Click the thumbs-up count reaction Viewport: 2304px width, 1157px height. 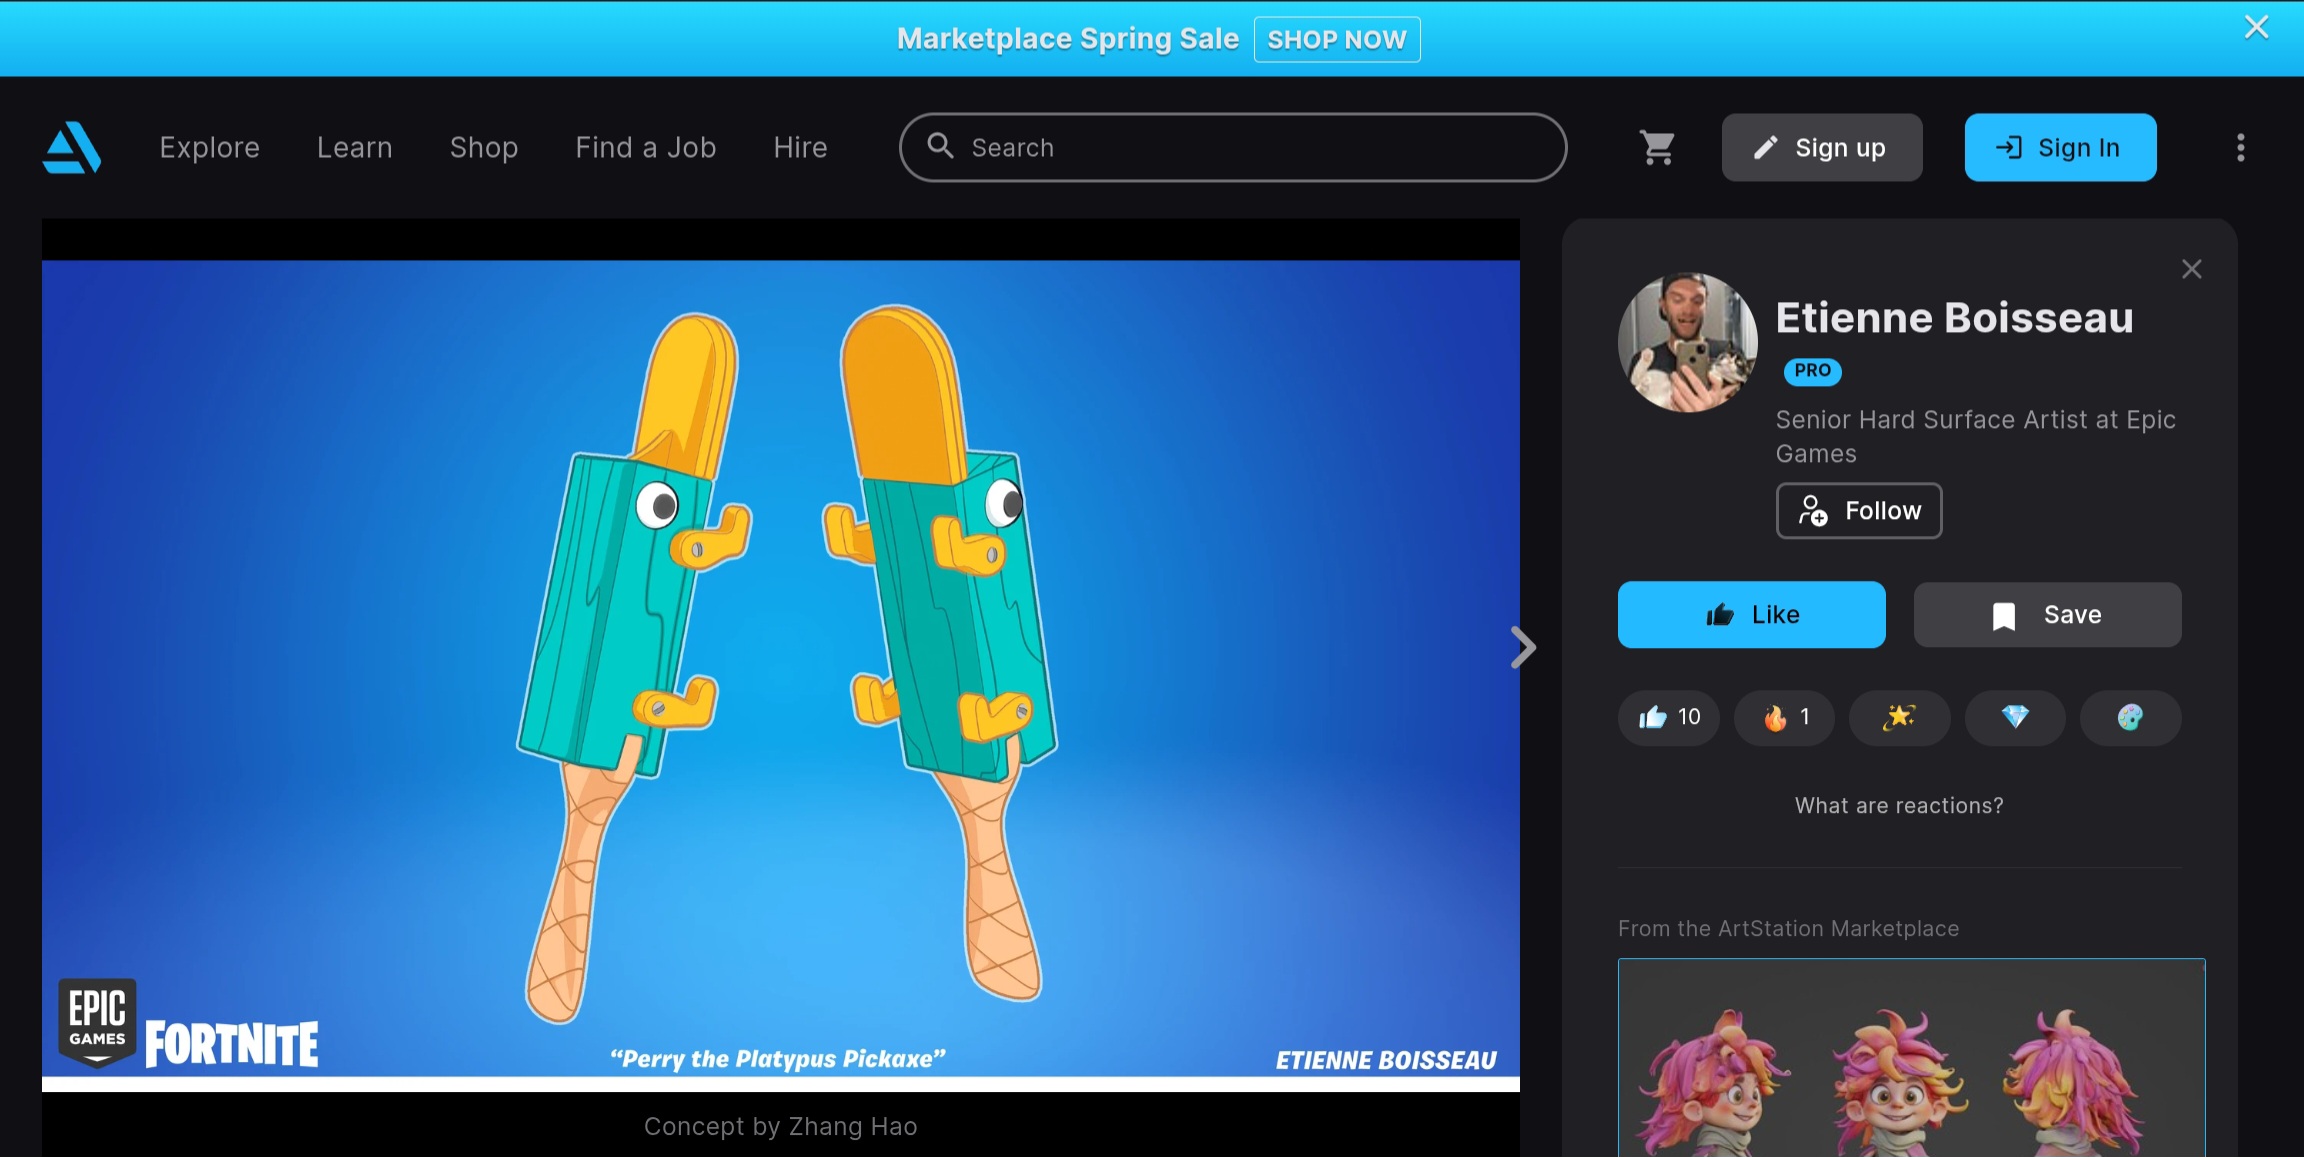1669,717
